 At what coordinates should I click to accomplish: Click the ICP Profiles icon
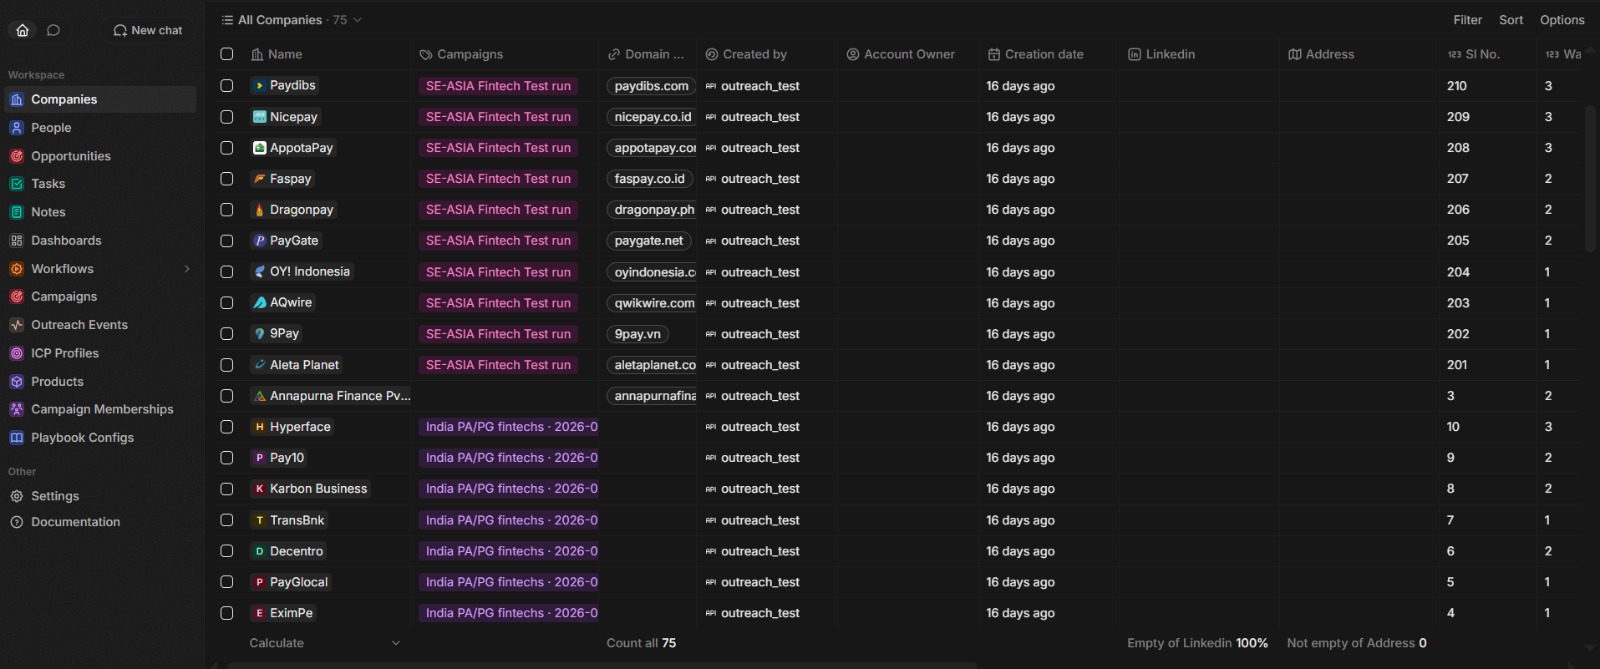pos(16,353)
